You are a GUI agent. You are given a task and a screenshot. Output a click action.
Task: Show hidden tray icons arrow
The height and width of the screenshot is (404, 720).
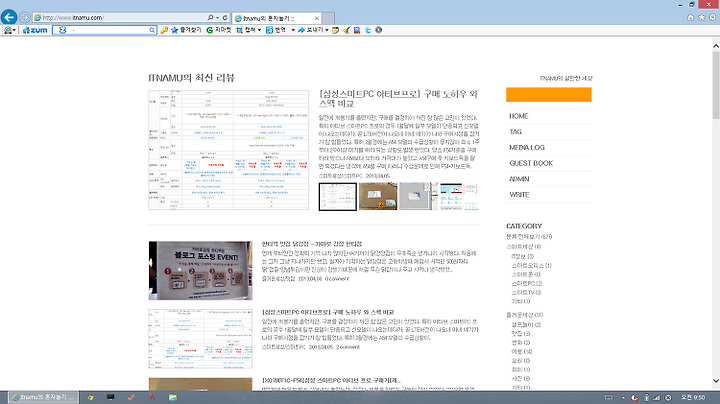[623, 398]
